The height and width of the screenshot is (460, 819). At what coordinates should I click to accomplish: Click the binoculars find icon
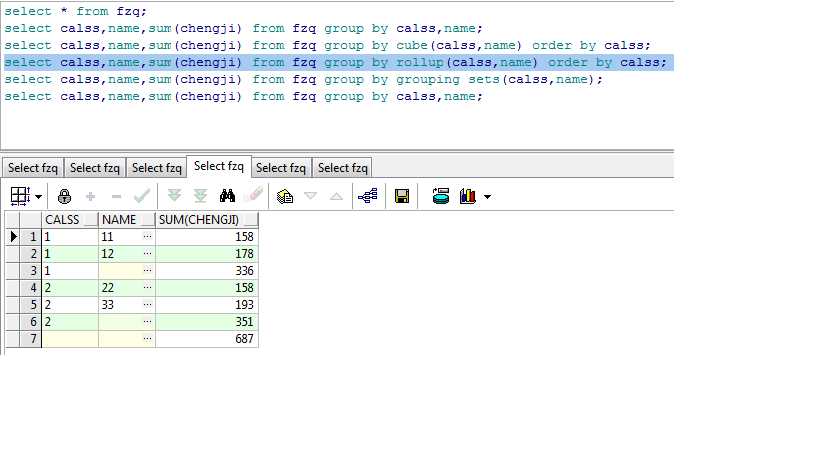pyautogui.click(x=227, y=196)
